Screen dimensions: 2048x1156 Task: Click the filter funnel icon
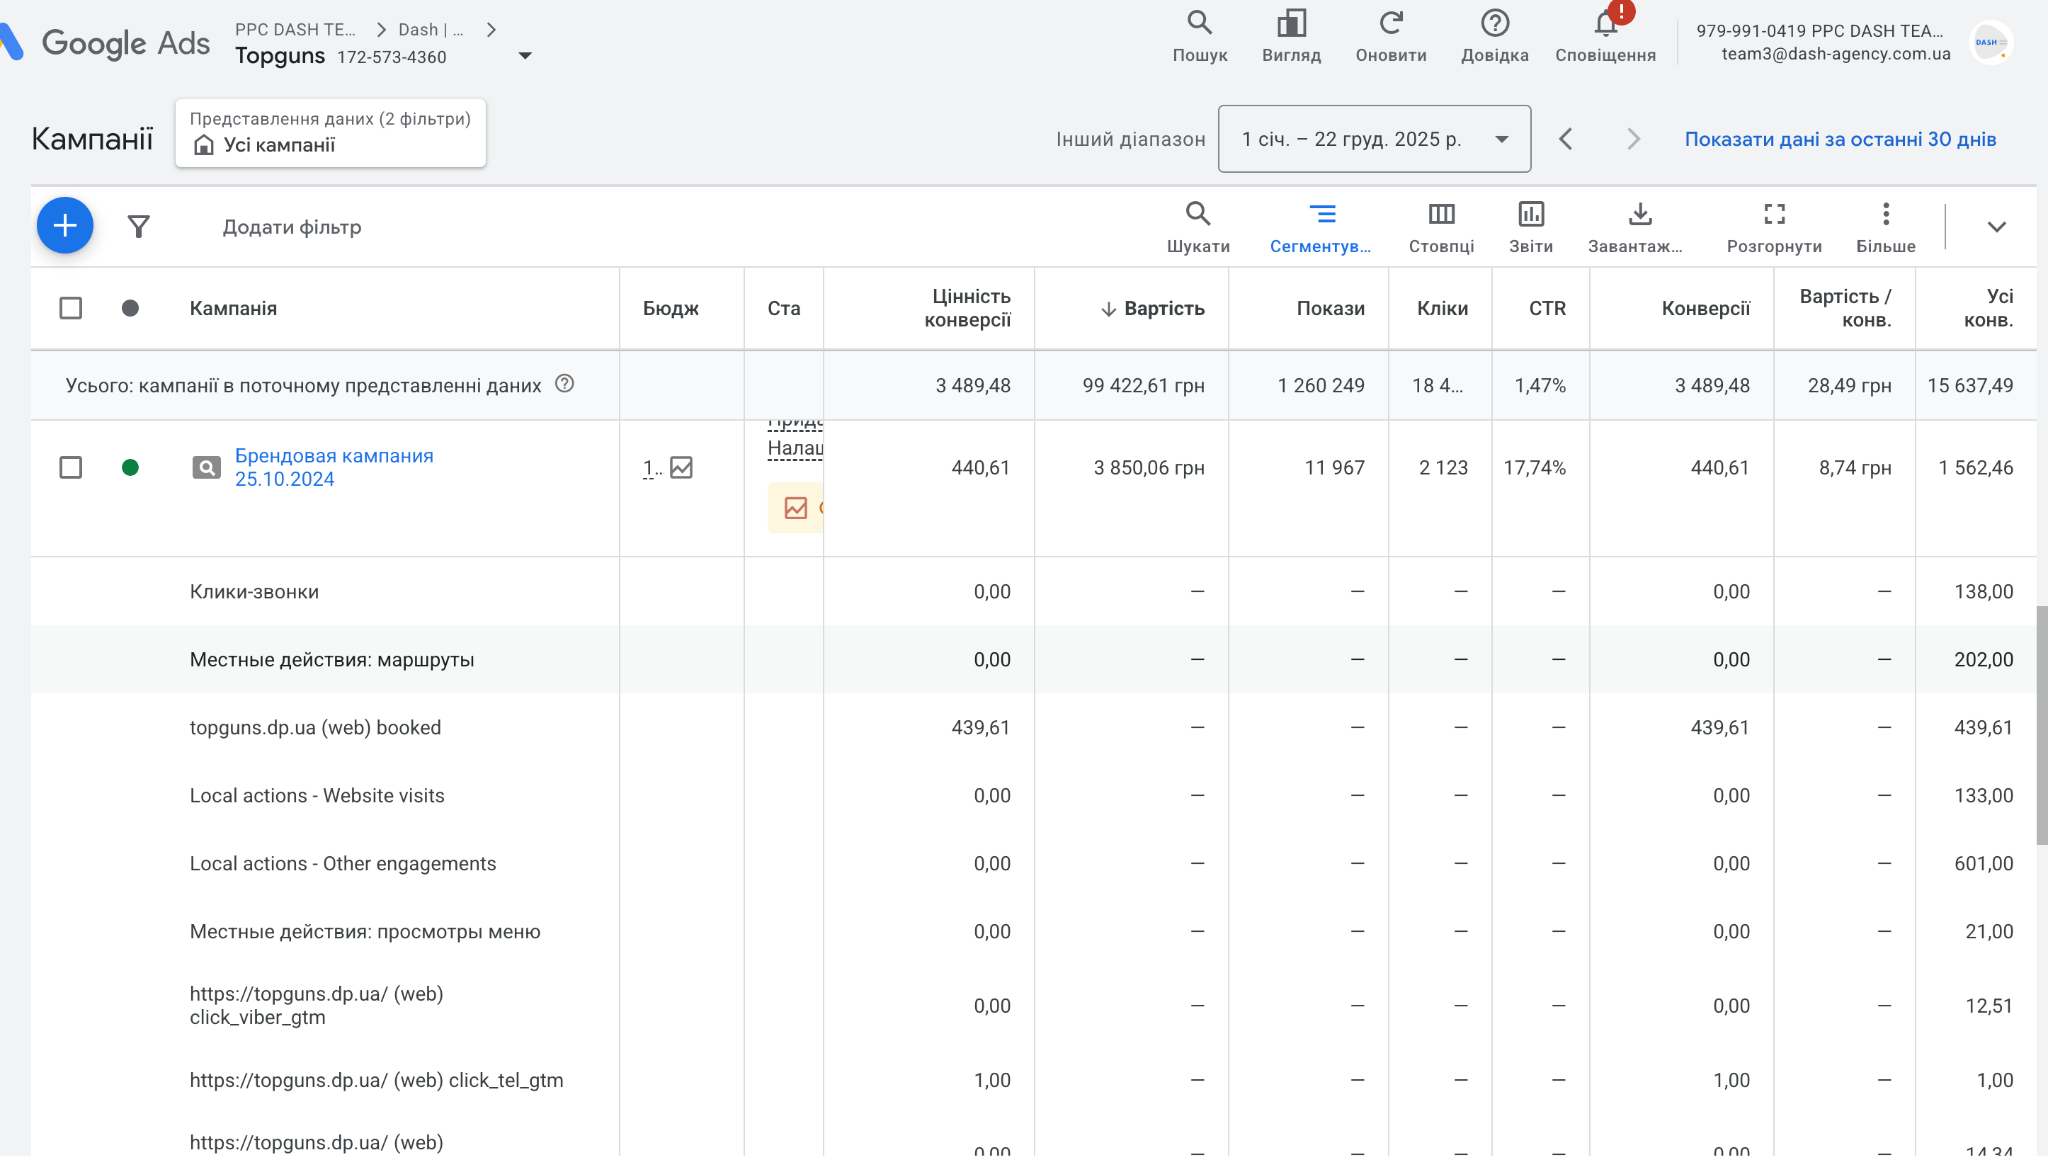click(139, 227)
